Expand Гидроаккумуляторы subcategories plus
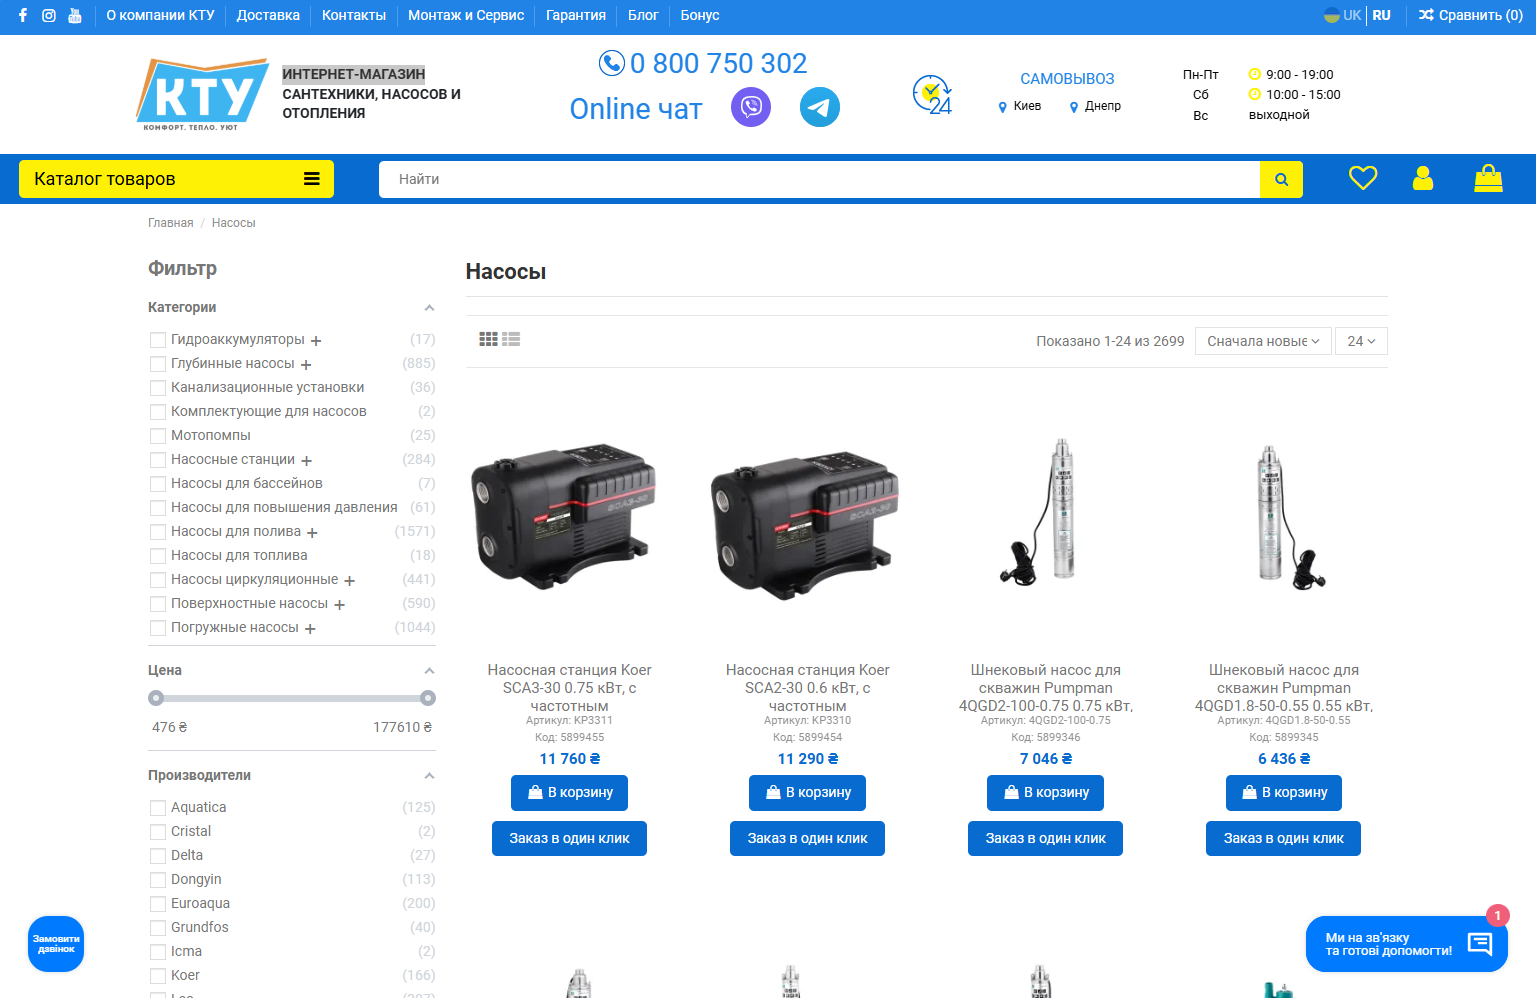The image size is (1536, 998). pos(316,341)
